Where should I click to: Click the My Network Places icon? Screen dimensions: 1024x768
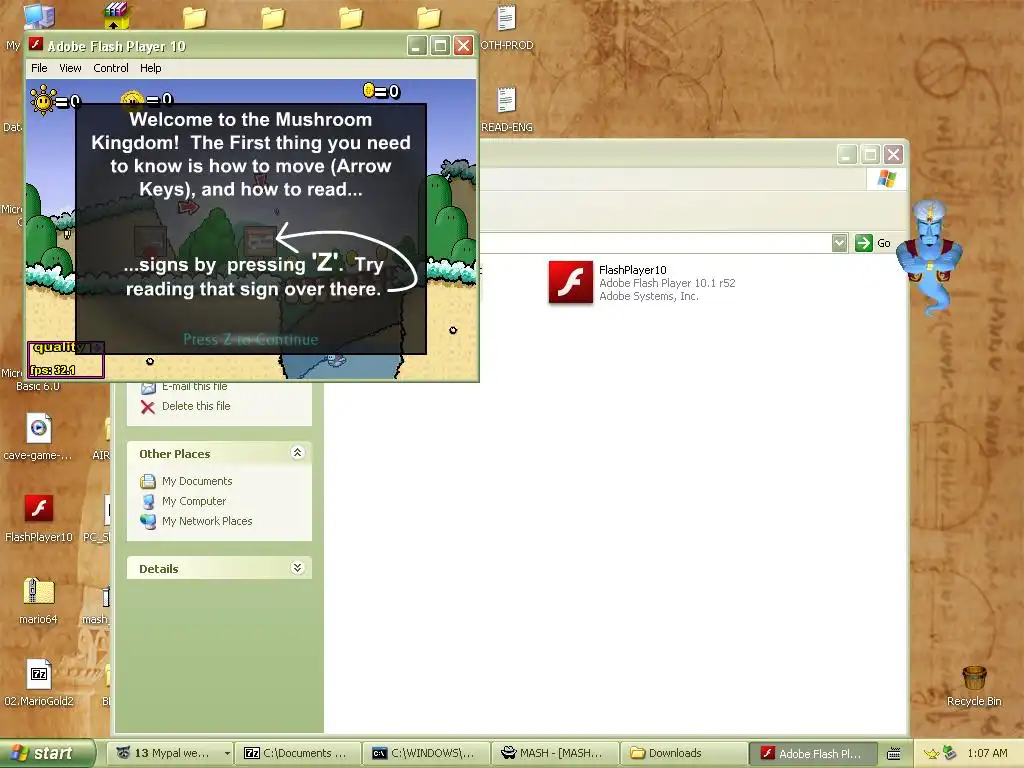(148, 522)
